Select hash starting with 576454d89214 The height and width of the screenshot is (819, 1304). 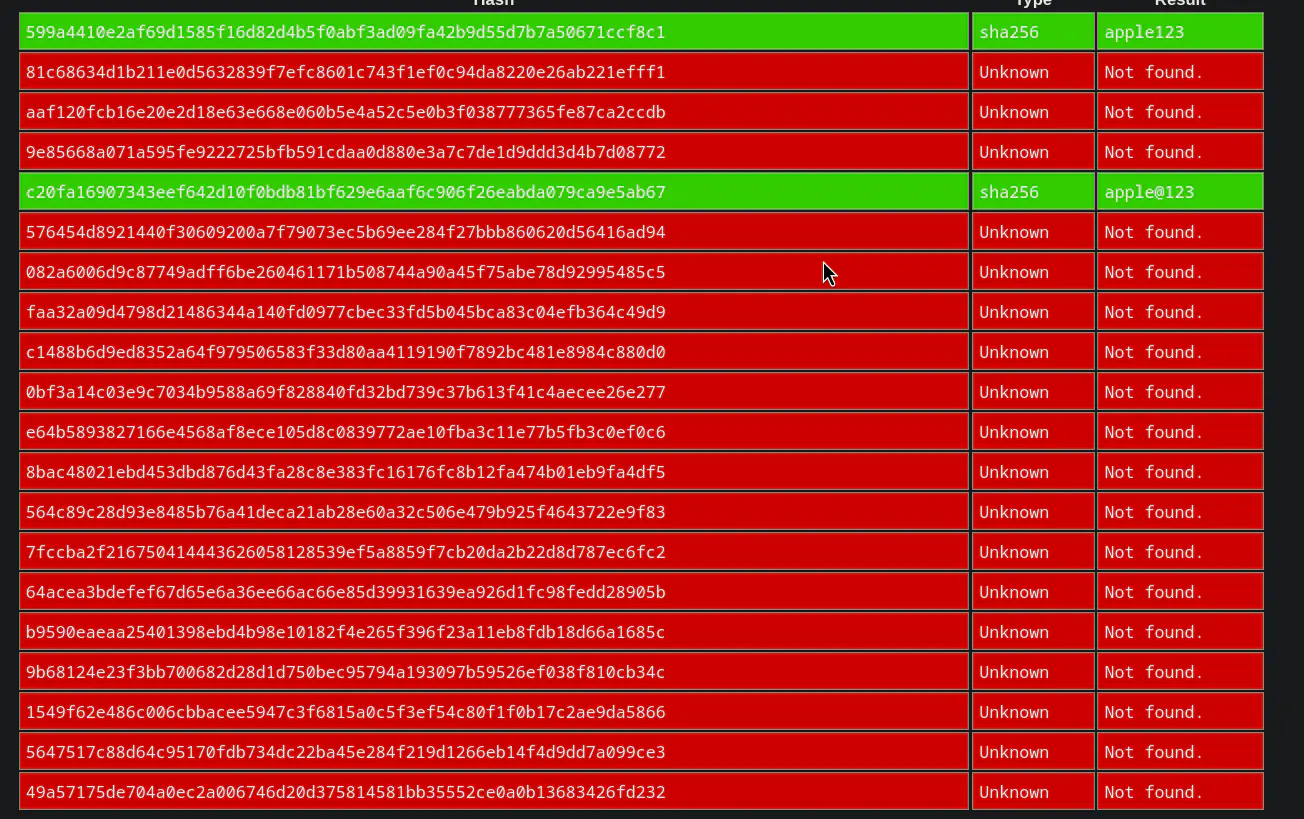tap(494, 231)
